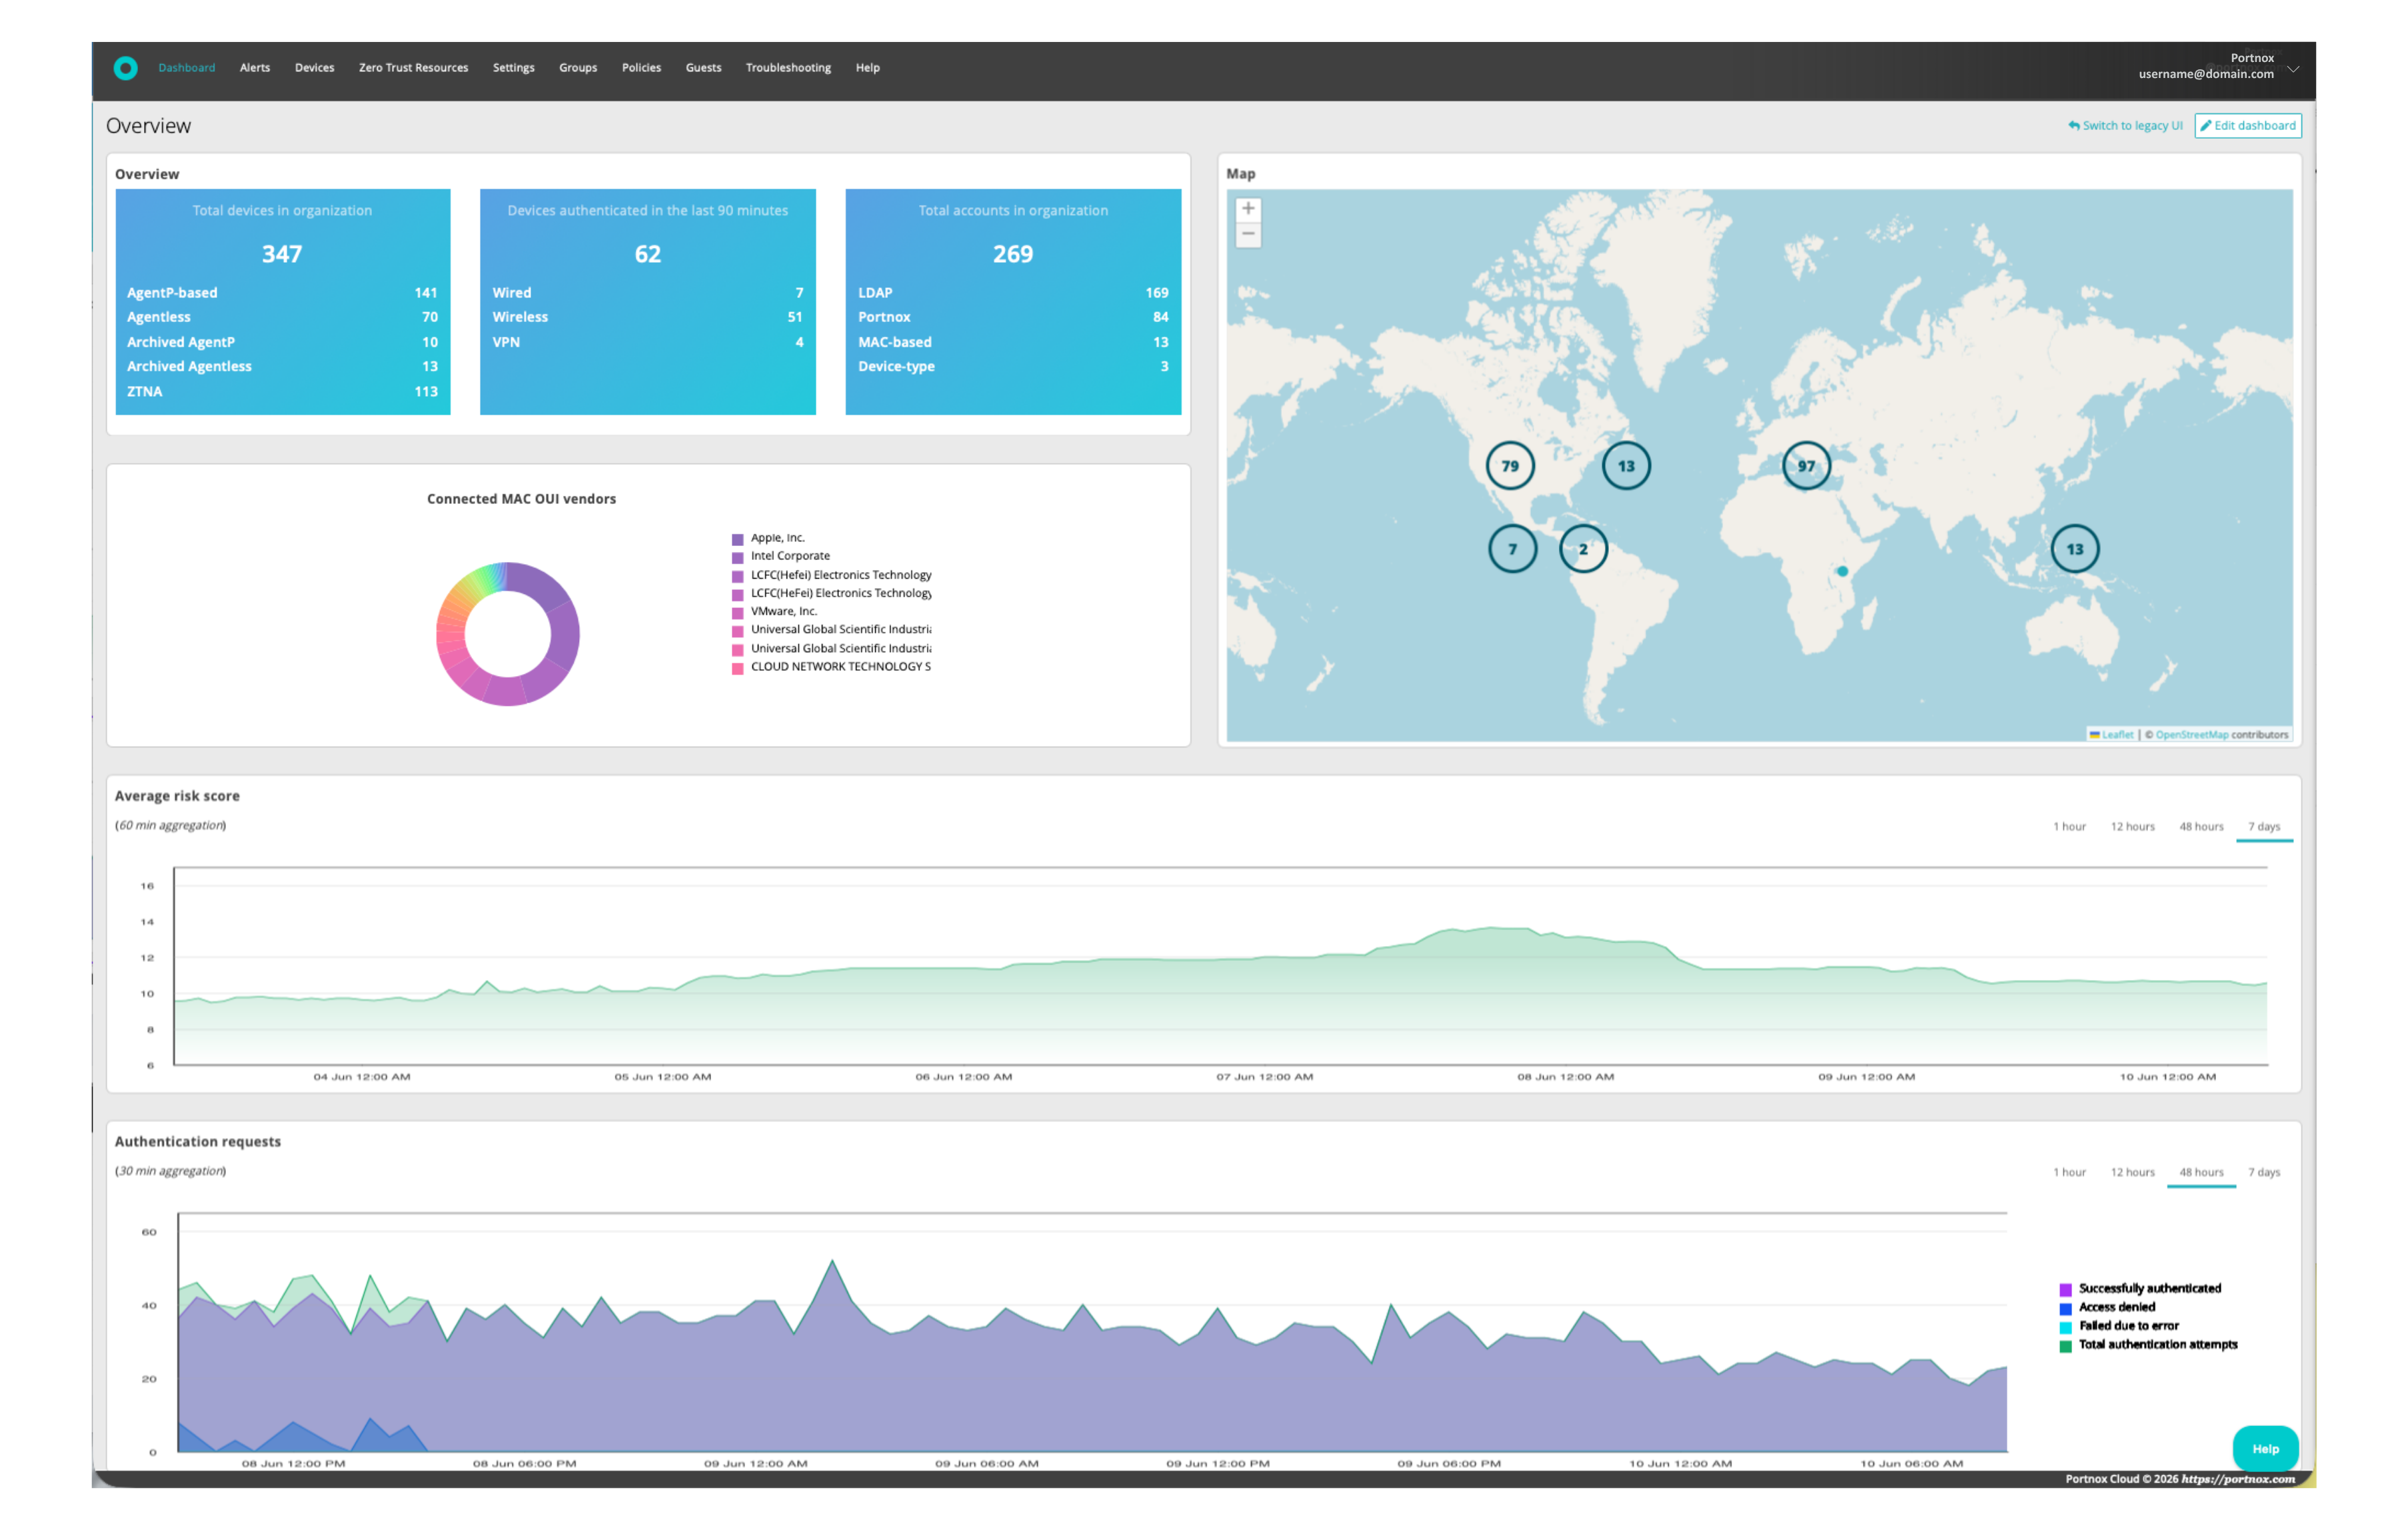2408x1530 pixels.
Task: Click the Wired devices row
Action: point(647,293)
